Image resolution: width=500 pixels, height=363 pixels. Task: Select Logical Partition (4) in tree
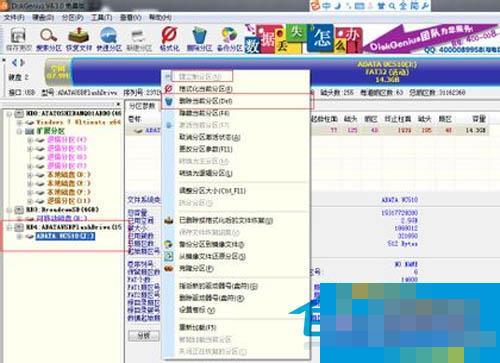tap(67, 140)
